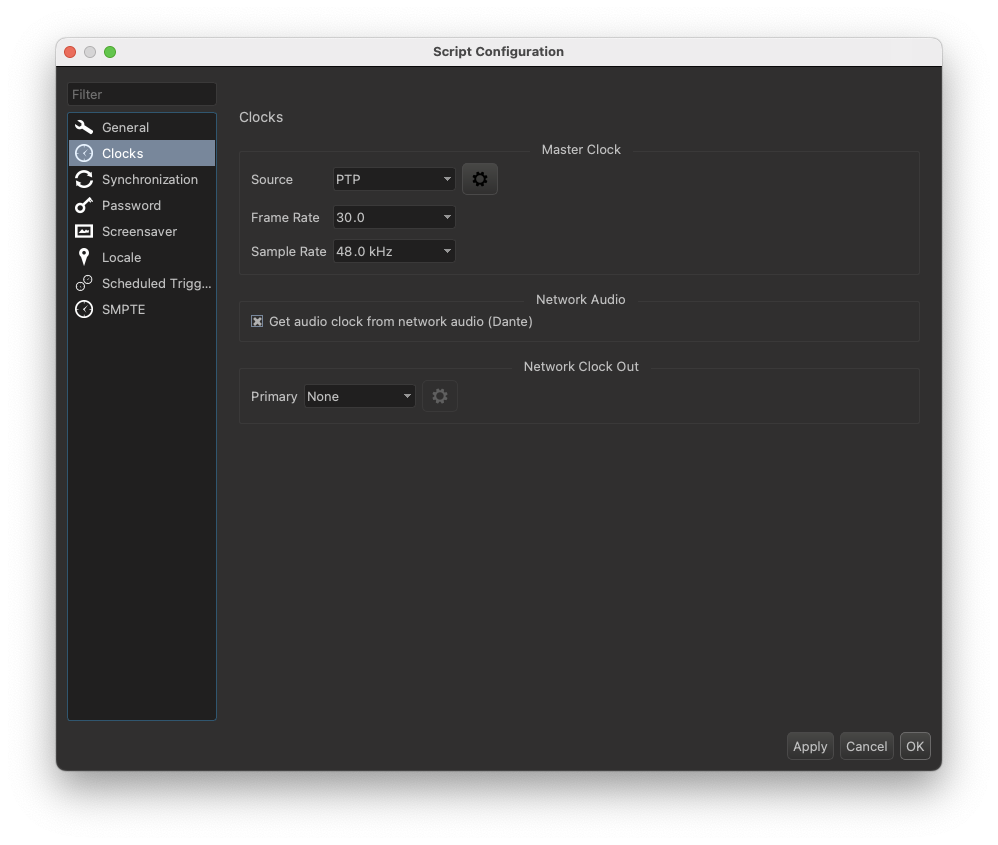This screenshot has width=998, height=845.
Task: Click the Cancel button
Action: 866,746
